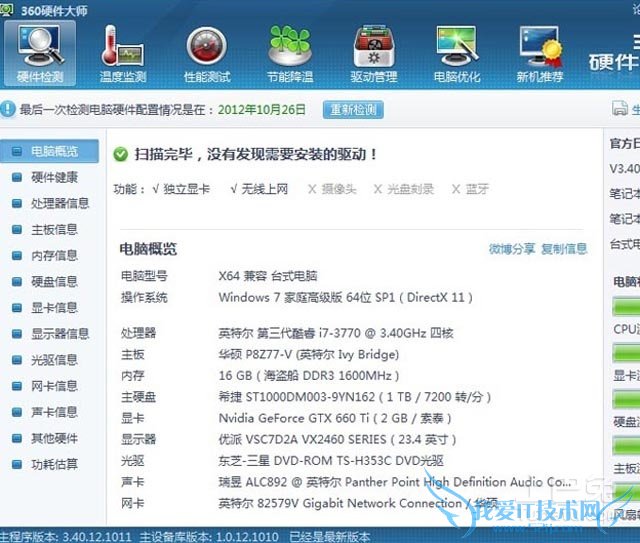Click 瑞昱 ALC892 sound card value
Image resolution: width=640 pixels, height=543 pixels.
pos(395,482)
